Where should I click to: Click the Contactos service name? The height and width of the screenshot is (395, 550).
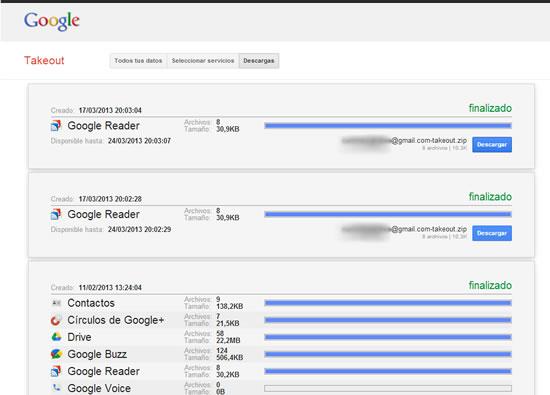[x=91, y=303]
